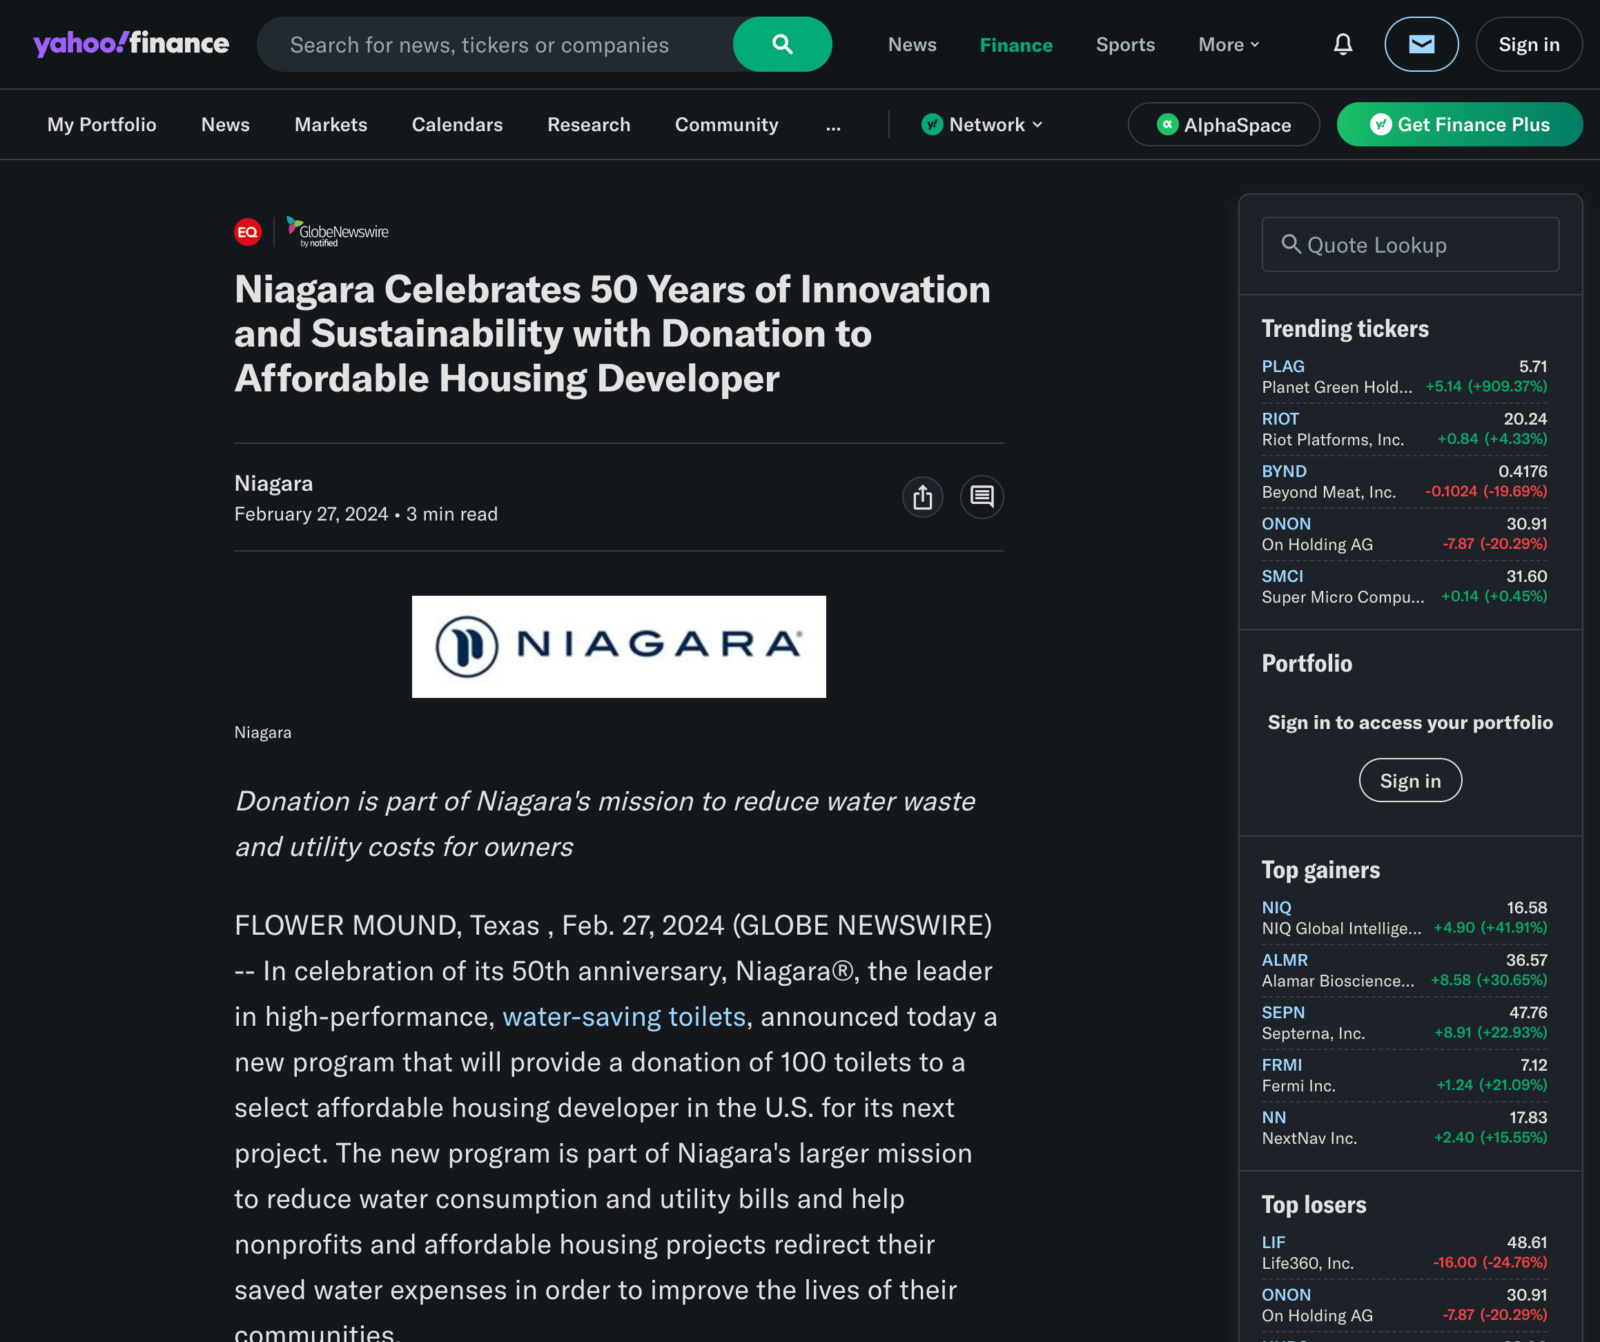Click the search field for tickers
Viewport: 1600px width, 1342px height.
point(496,44)
